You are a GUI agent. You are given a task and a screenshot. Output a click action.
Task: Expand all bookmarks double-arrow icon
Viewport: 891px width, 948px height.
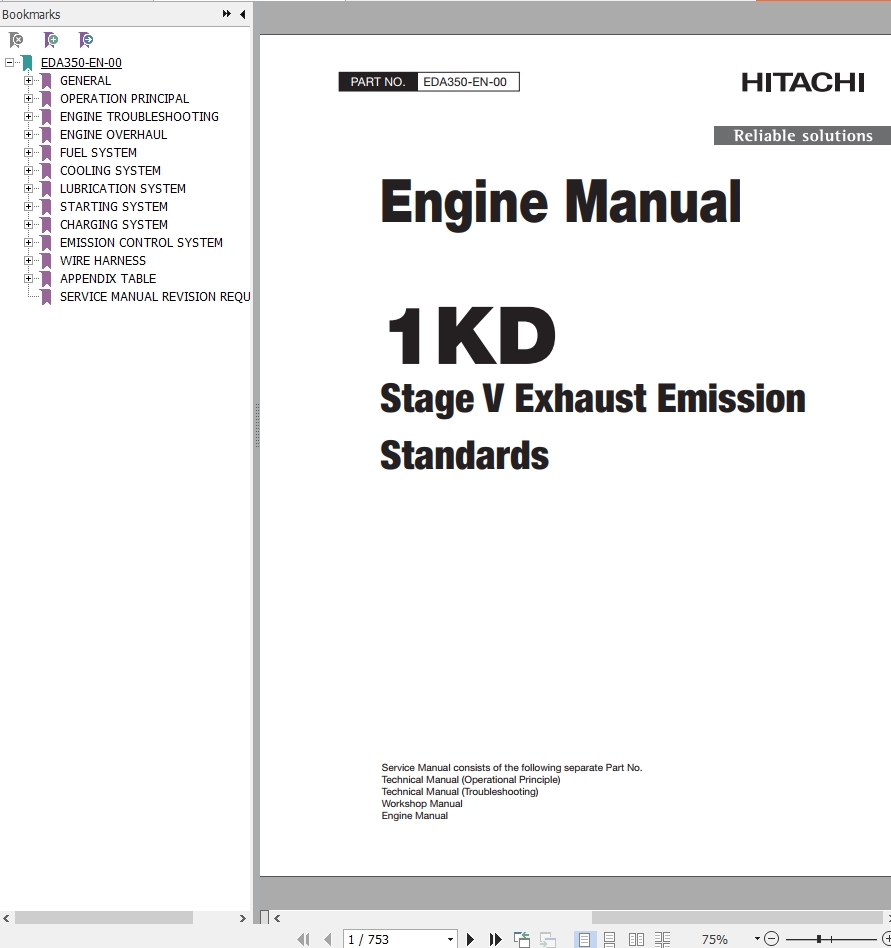(227, 14)
